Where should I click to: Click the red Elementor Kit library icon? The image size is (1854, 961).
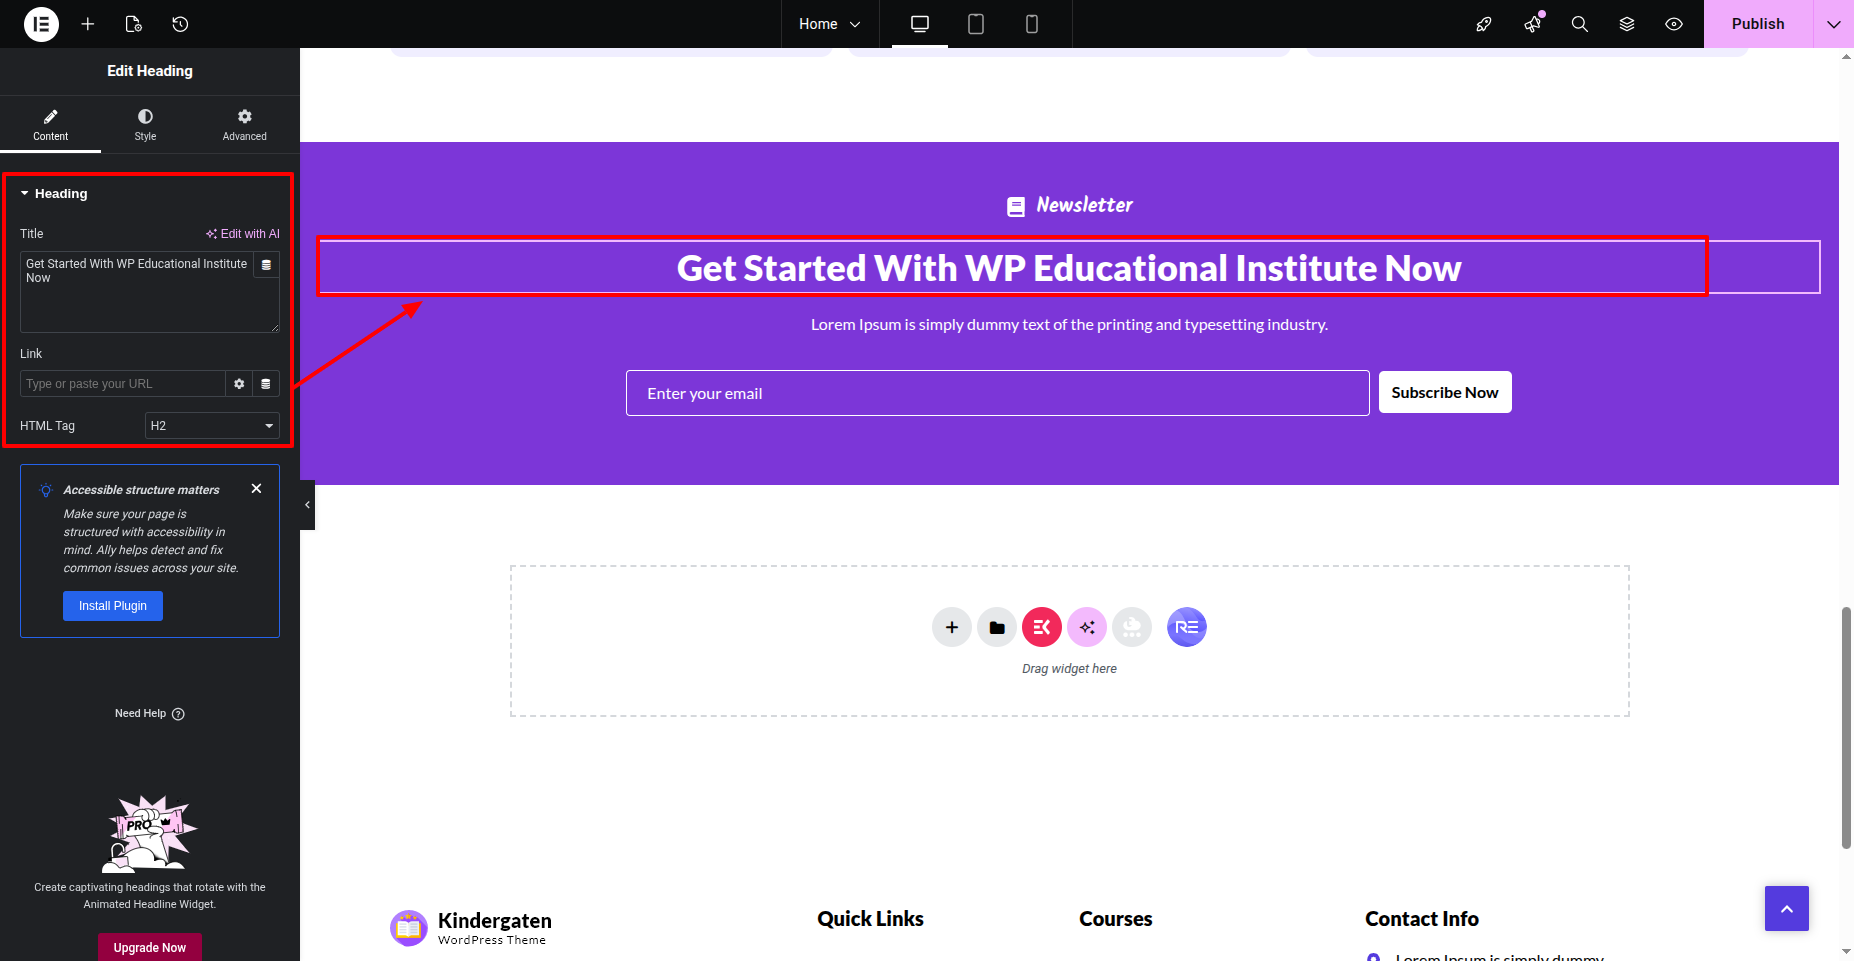tap(1041, 627)
